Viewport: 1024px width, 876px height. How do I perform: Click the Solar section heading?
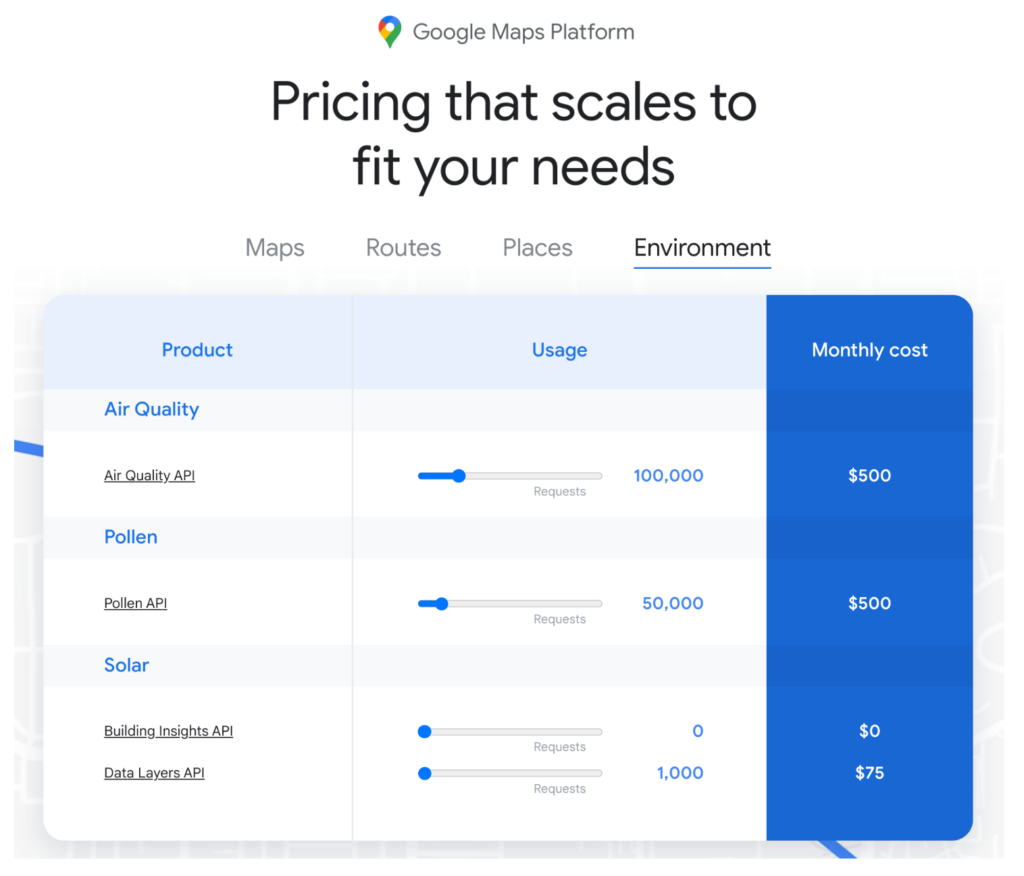(x=126, y=665)
